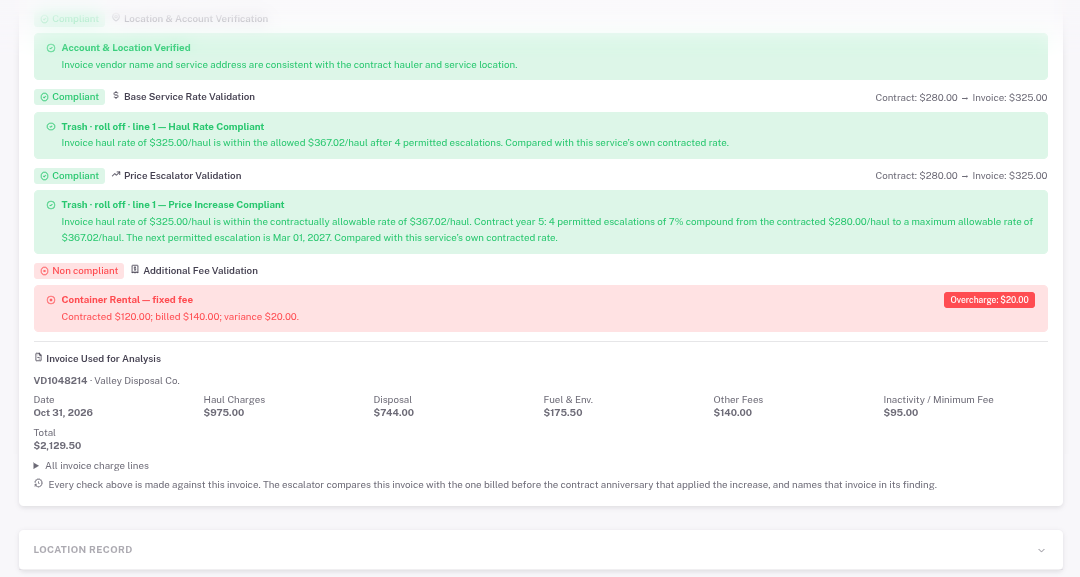The image size is (1080, 577).
Task: Click the LOCATION RECORD heading text
Action: (83, 549)
